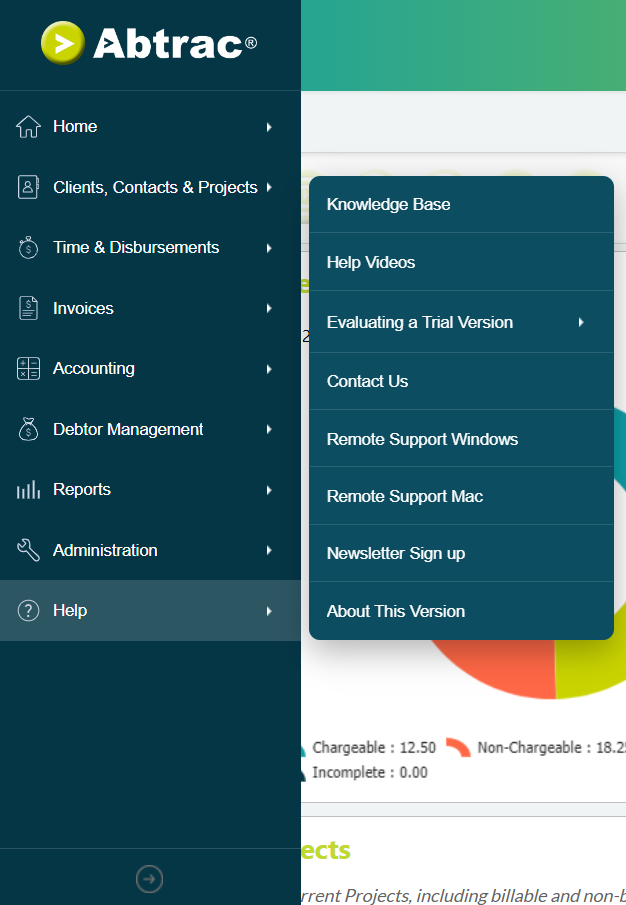The width and height of the screenshot is (626, 905).
Task: Select Evaluating a Trial Version
Action: click(x=461, y=322)
